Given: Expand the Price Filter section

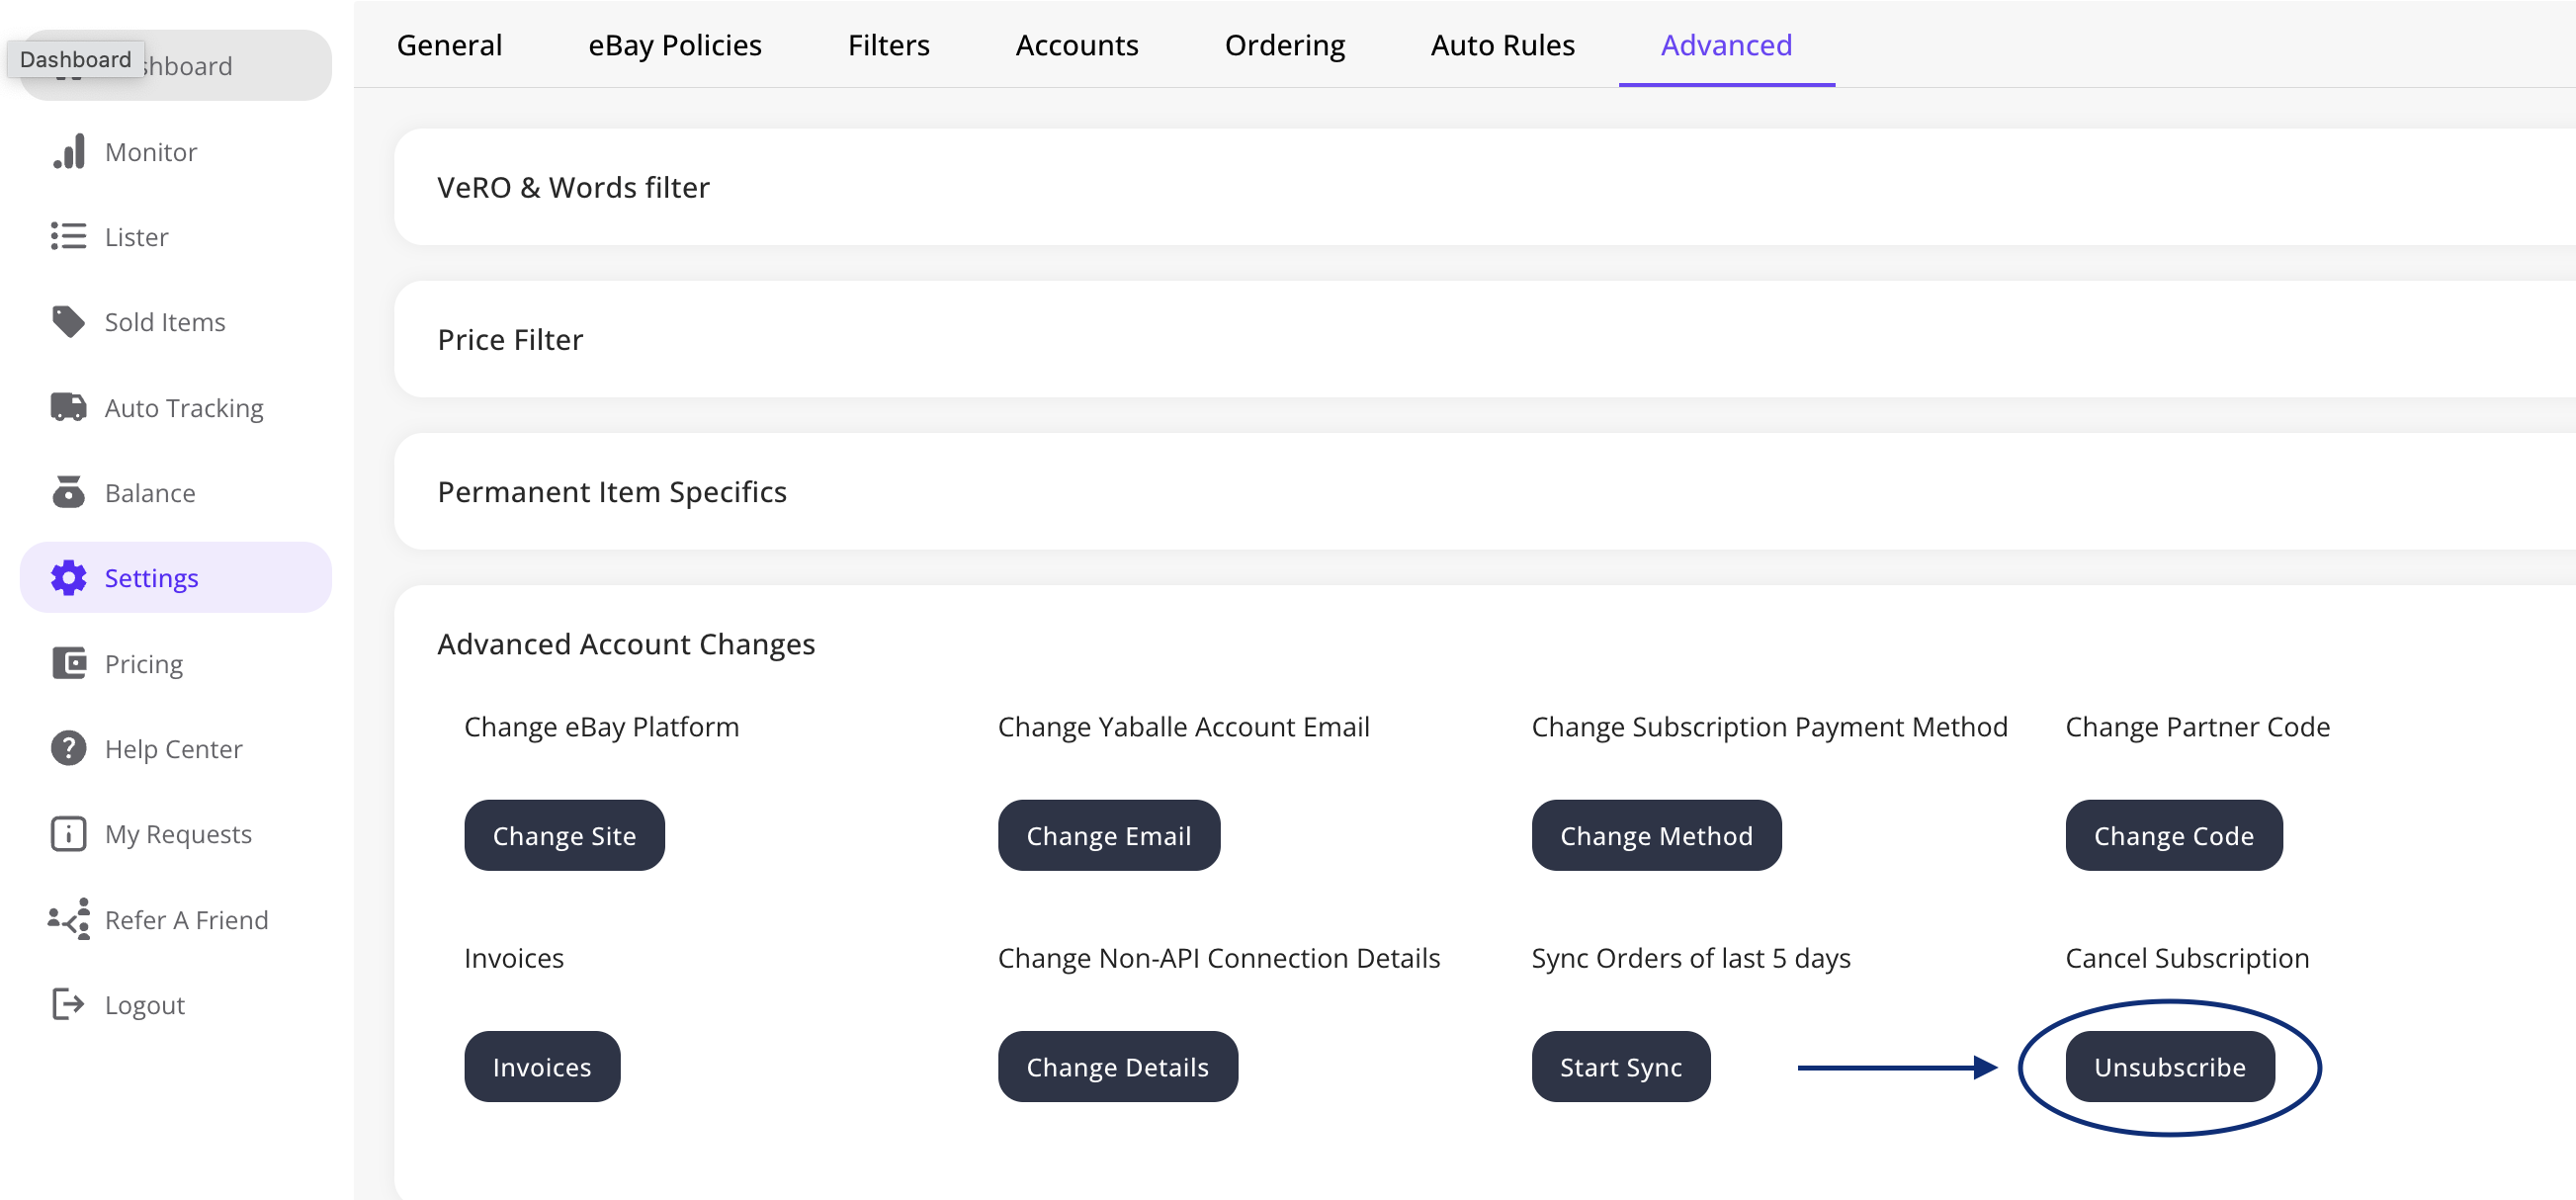Looking at the screenshot, I should point(1485,339).
